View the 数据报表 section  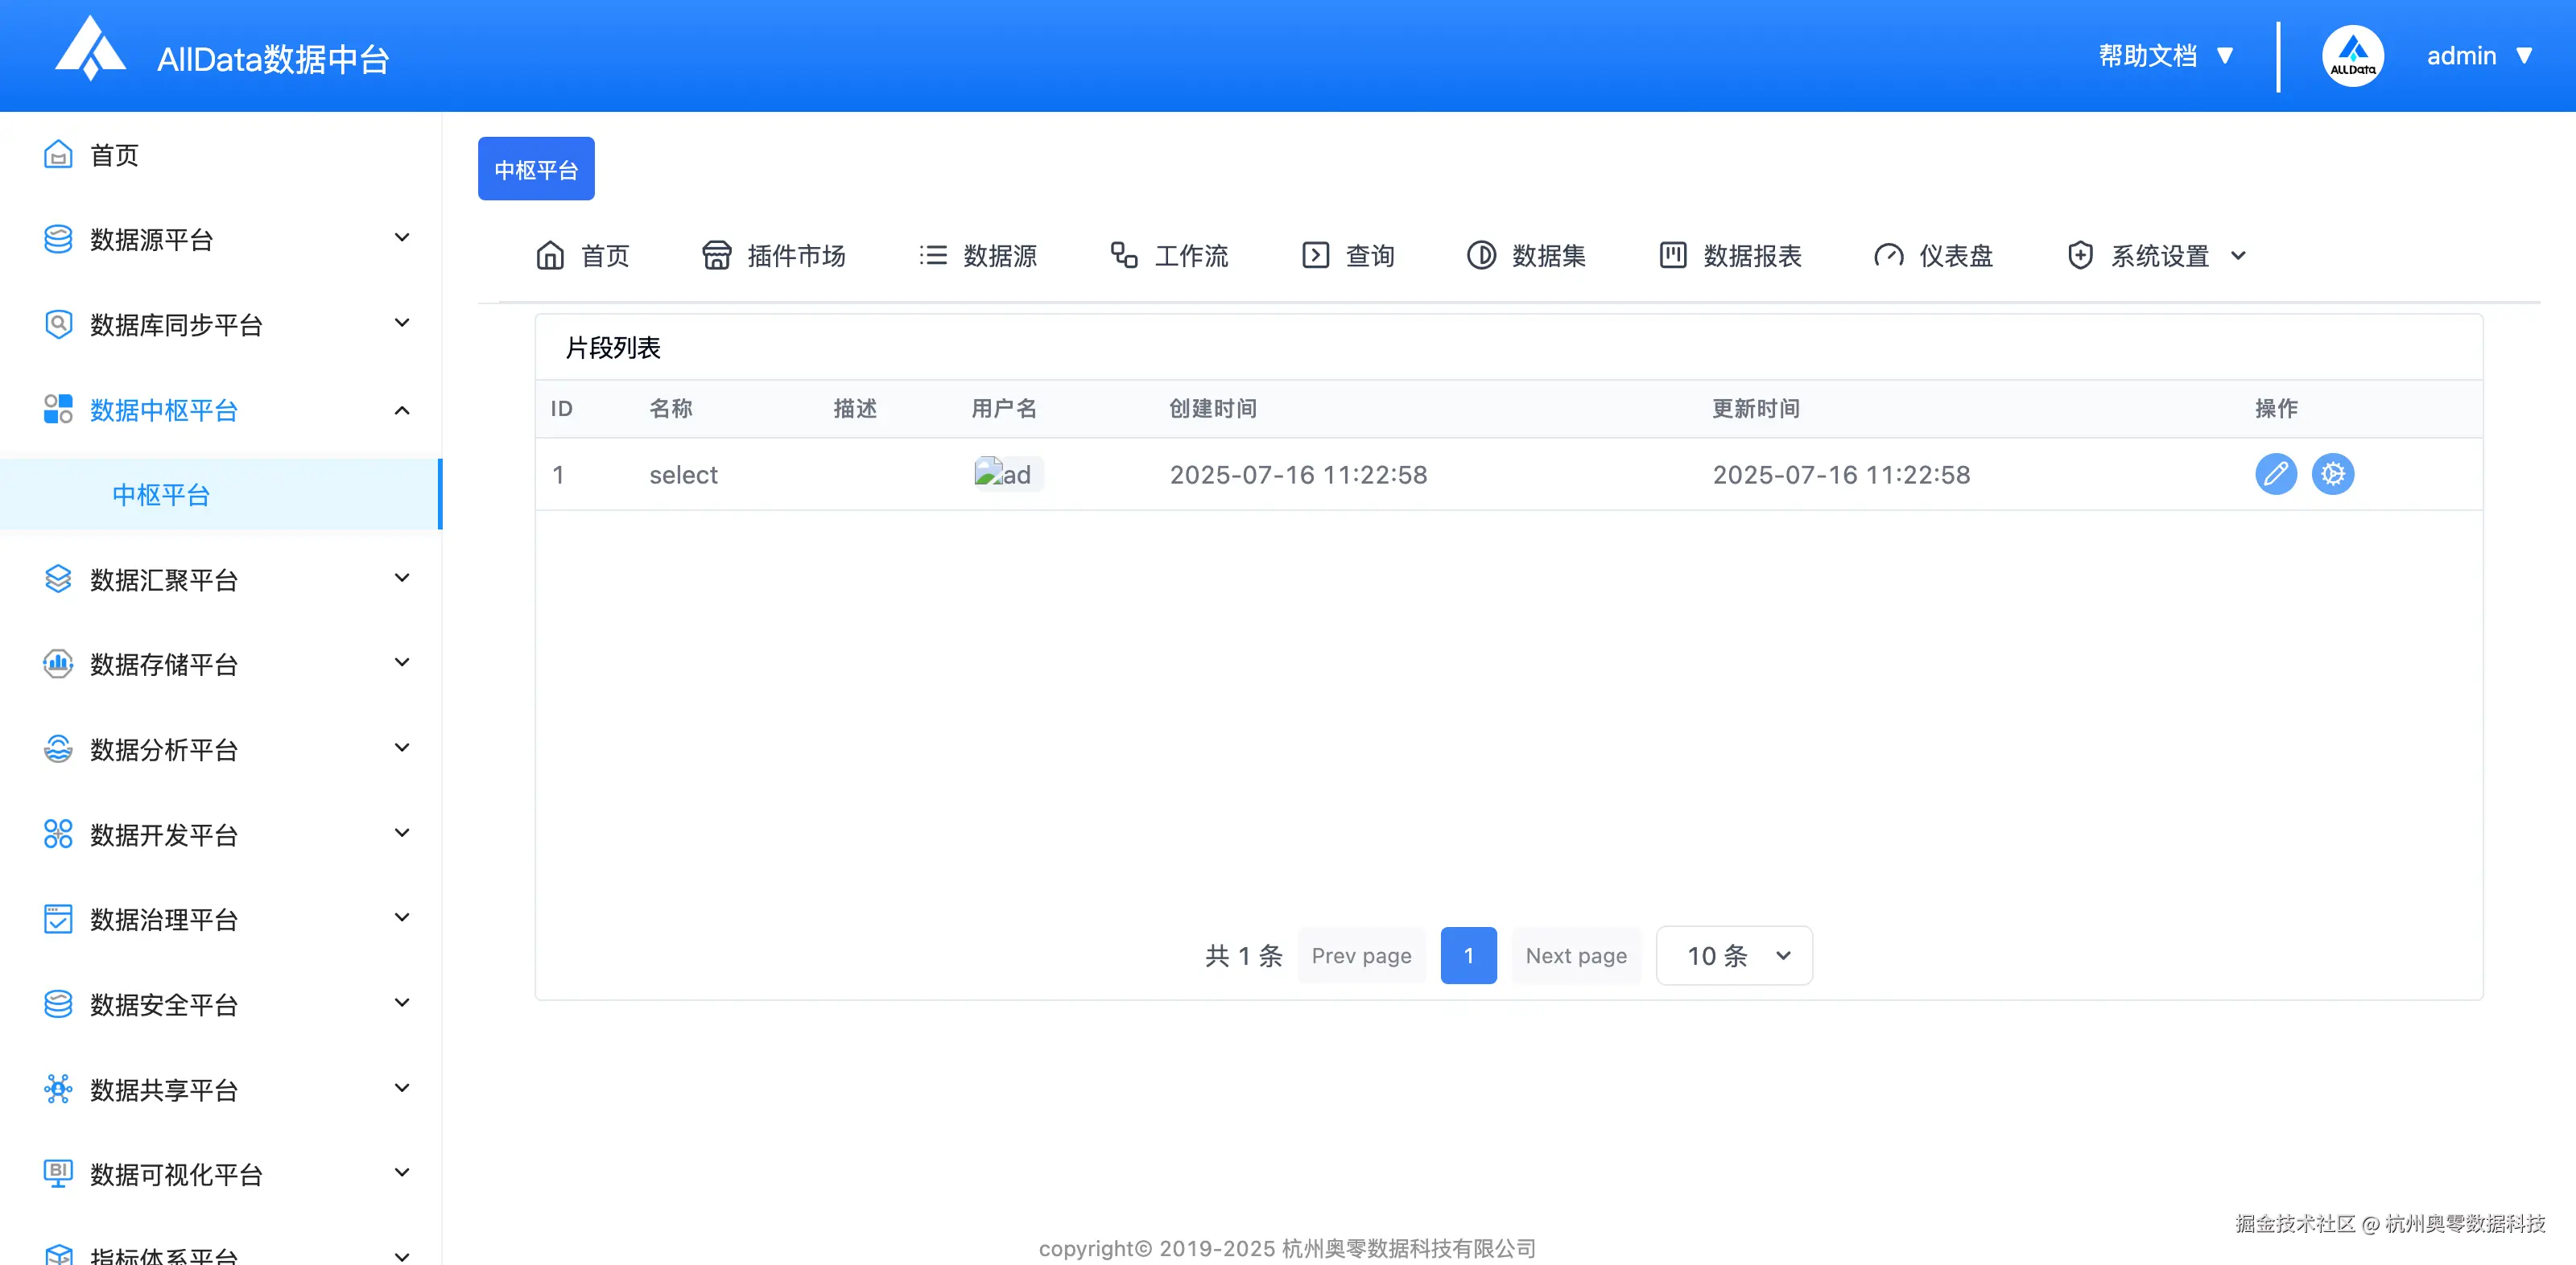(1731, 255)
